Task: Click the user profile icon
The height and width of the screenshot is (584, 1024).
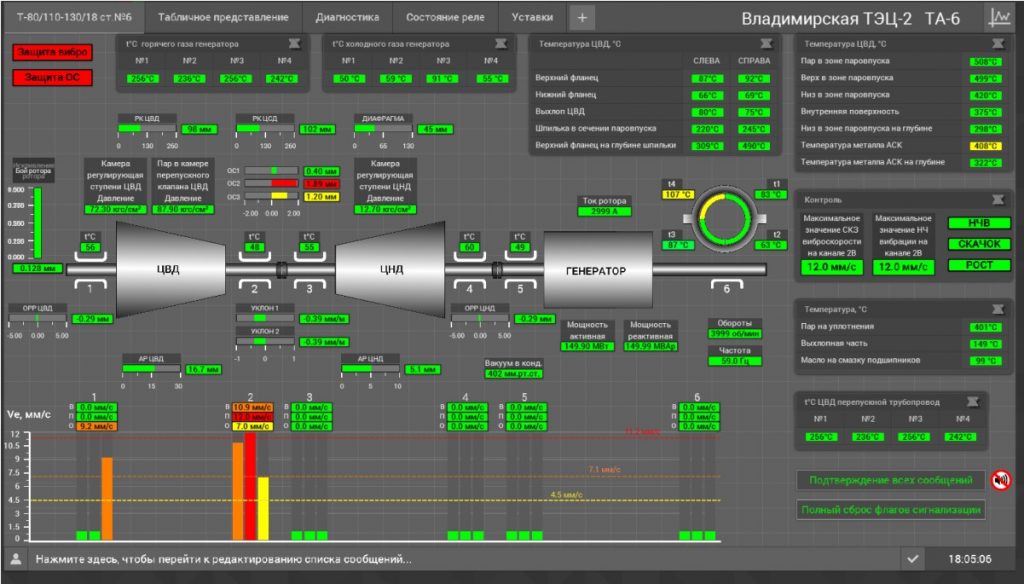Action: [x=16, y=559]
